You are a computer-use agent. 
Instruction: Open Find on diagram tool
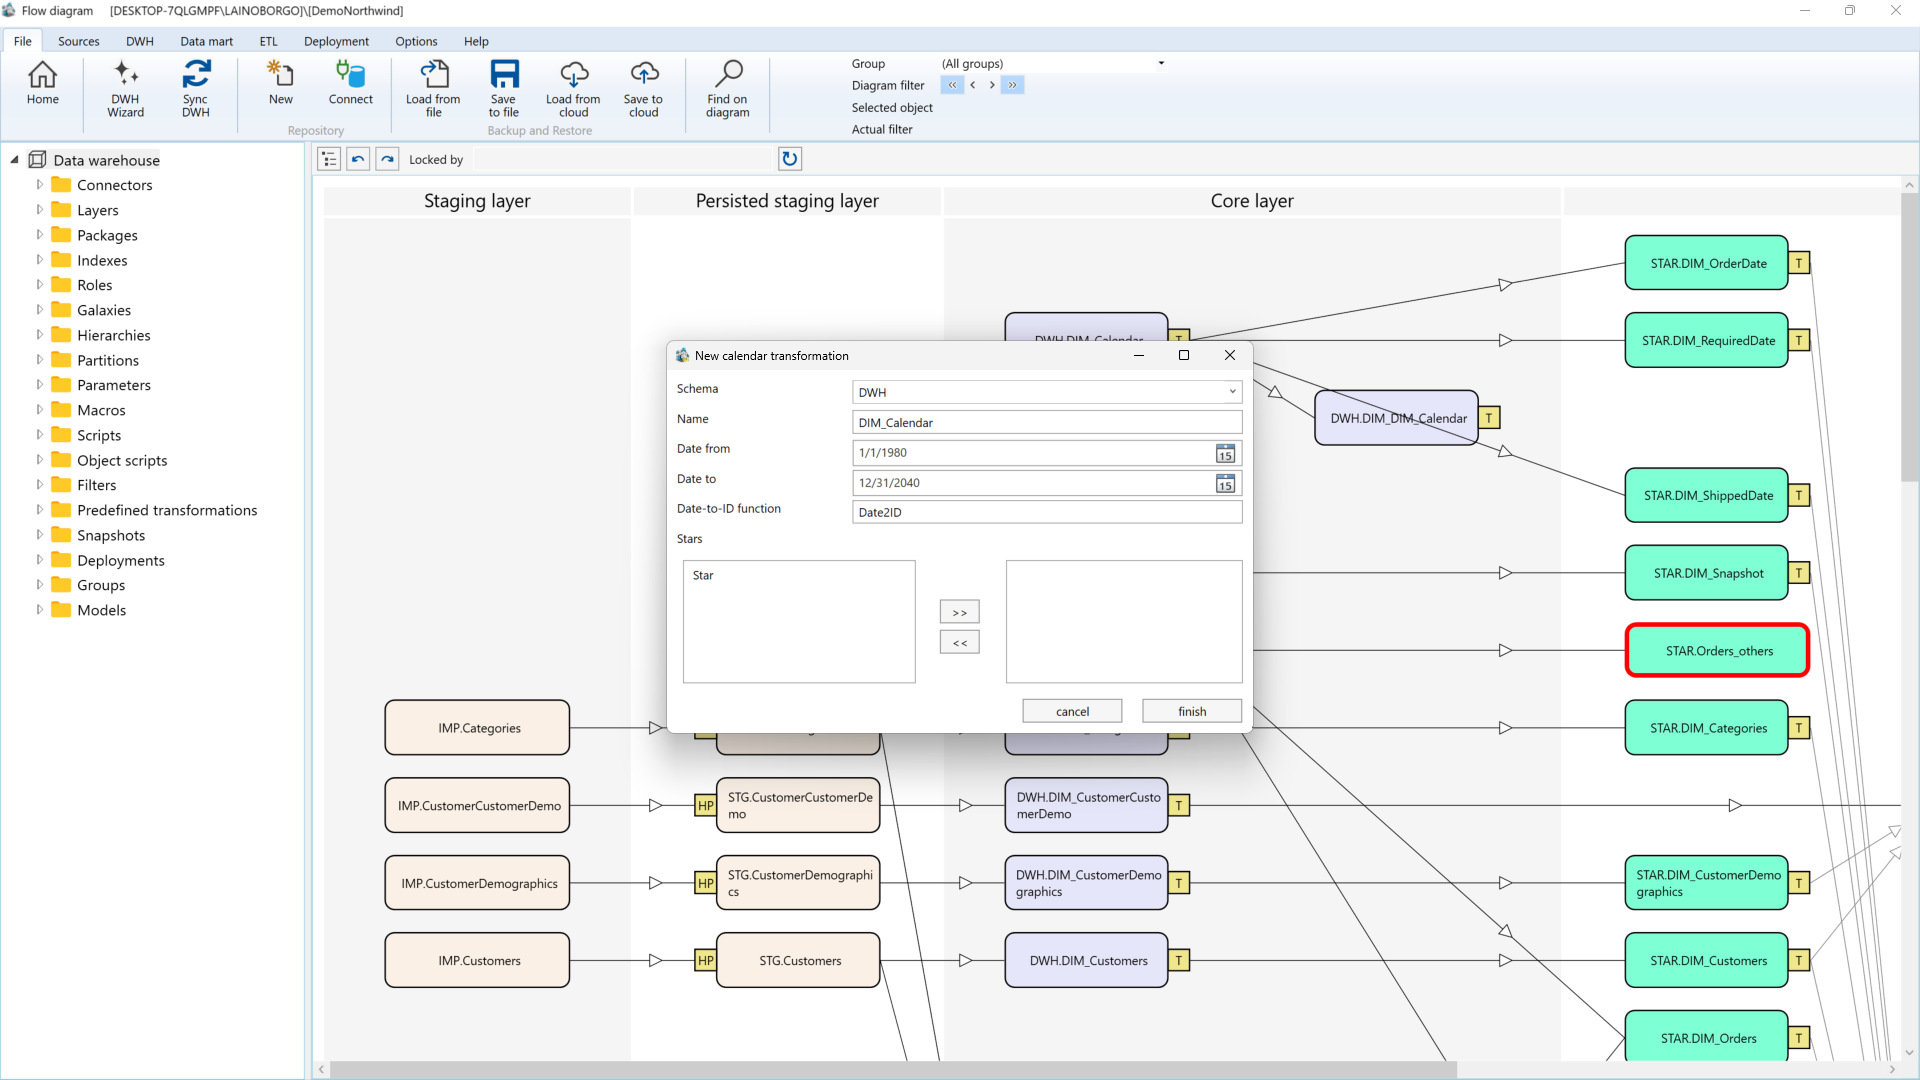point(727,89)
